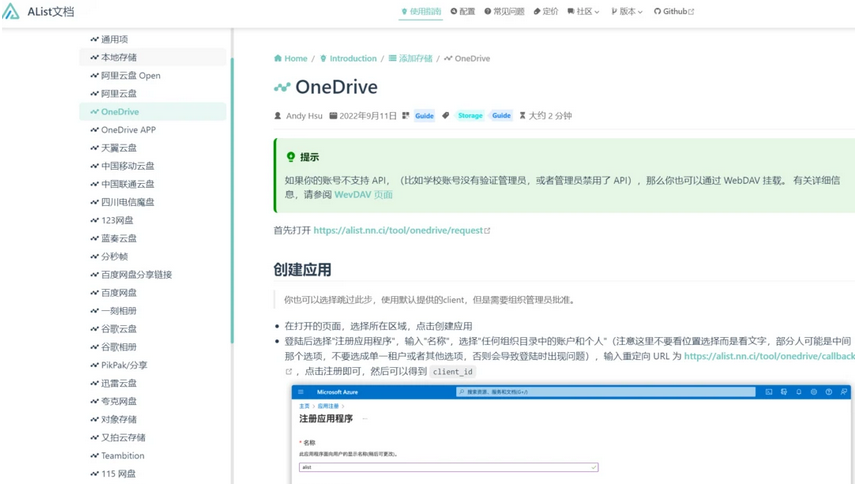Open the 定价 navigation item
The width and height of the screenshot is (857, 484).
[x=546, y=11]
